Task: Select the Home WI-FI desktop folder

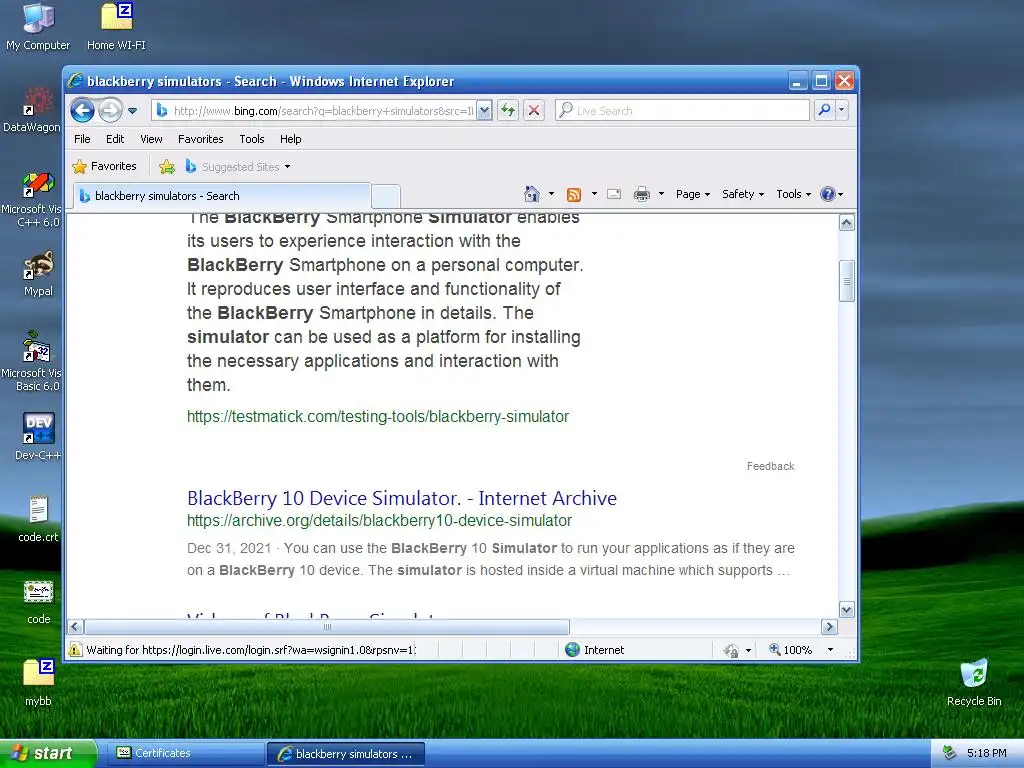Action: point(116,27)
